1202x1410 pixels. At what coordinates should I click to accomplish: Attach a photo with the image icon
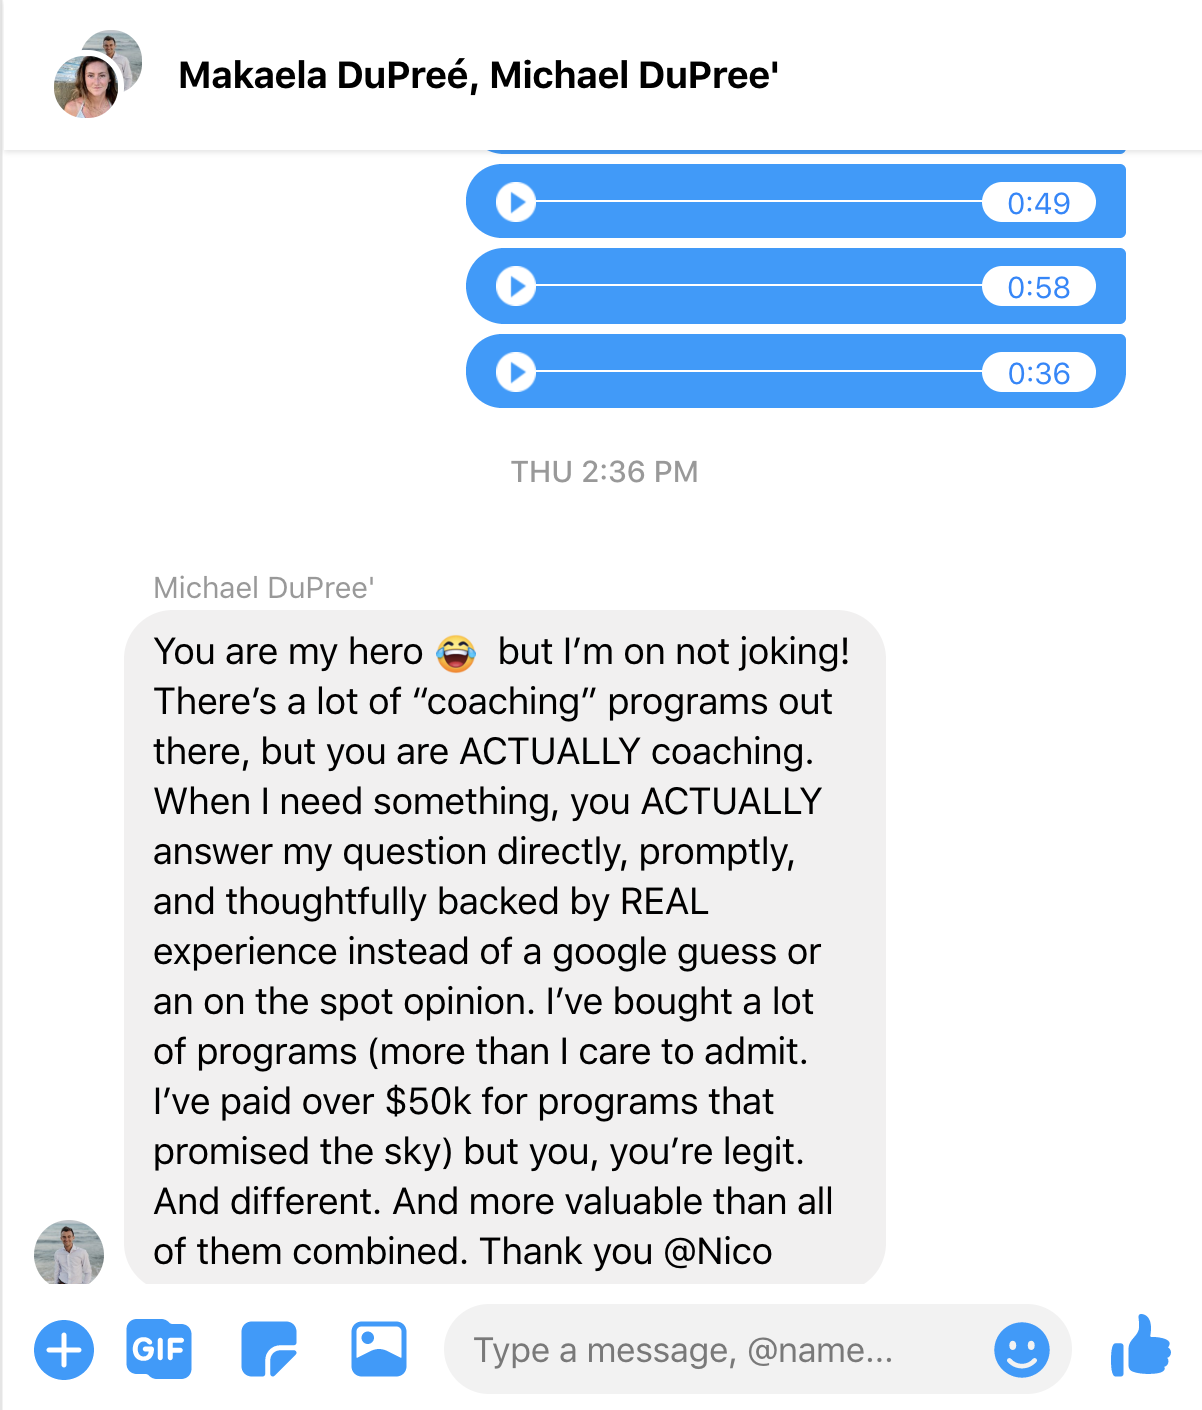[379, 1350]
